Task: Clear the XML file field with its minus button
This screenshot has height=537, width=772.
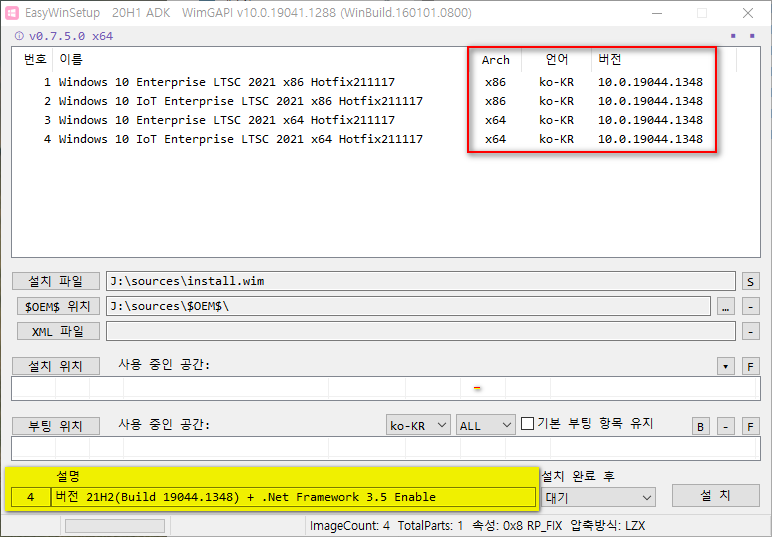Action: [750, 331]
